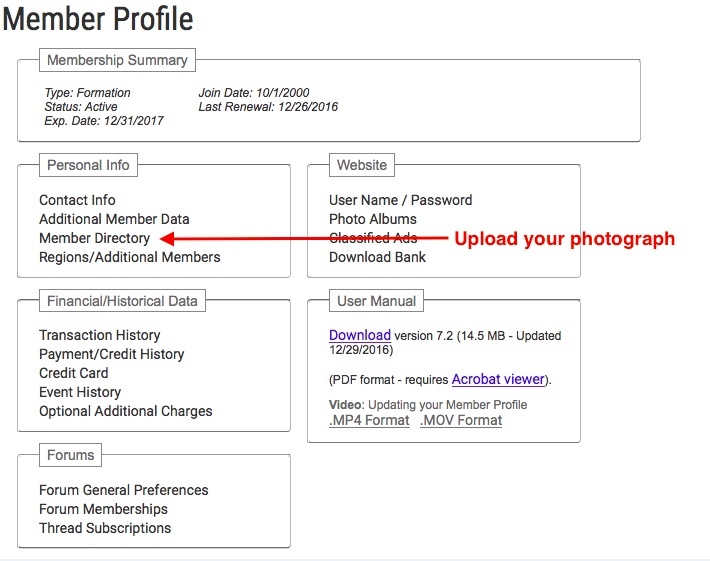Open Regions/Additional Members
This screenshot has height=561, width=710.
click(130, 257)
